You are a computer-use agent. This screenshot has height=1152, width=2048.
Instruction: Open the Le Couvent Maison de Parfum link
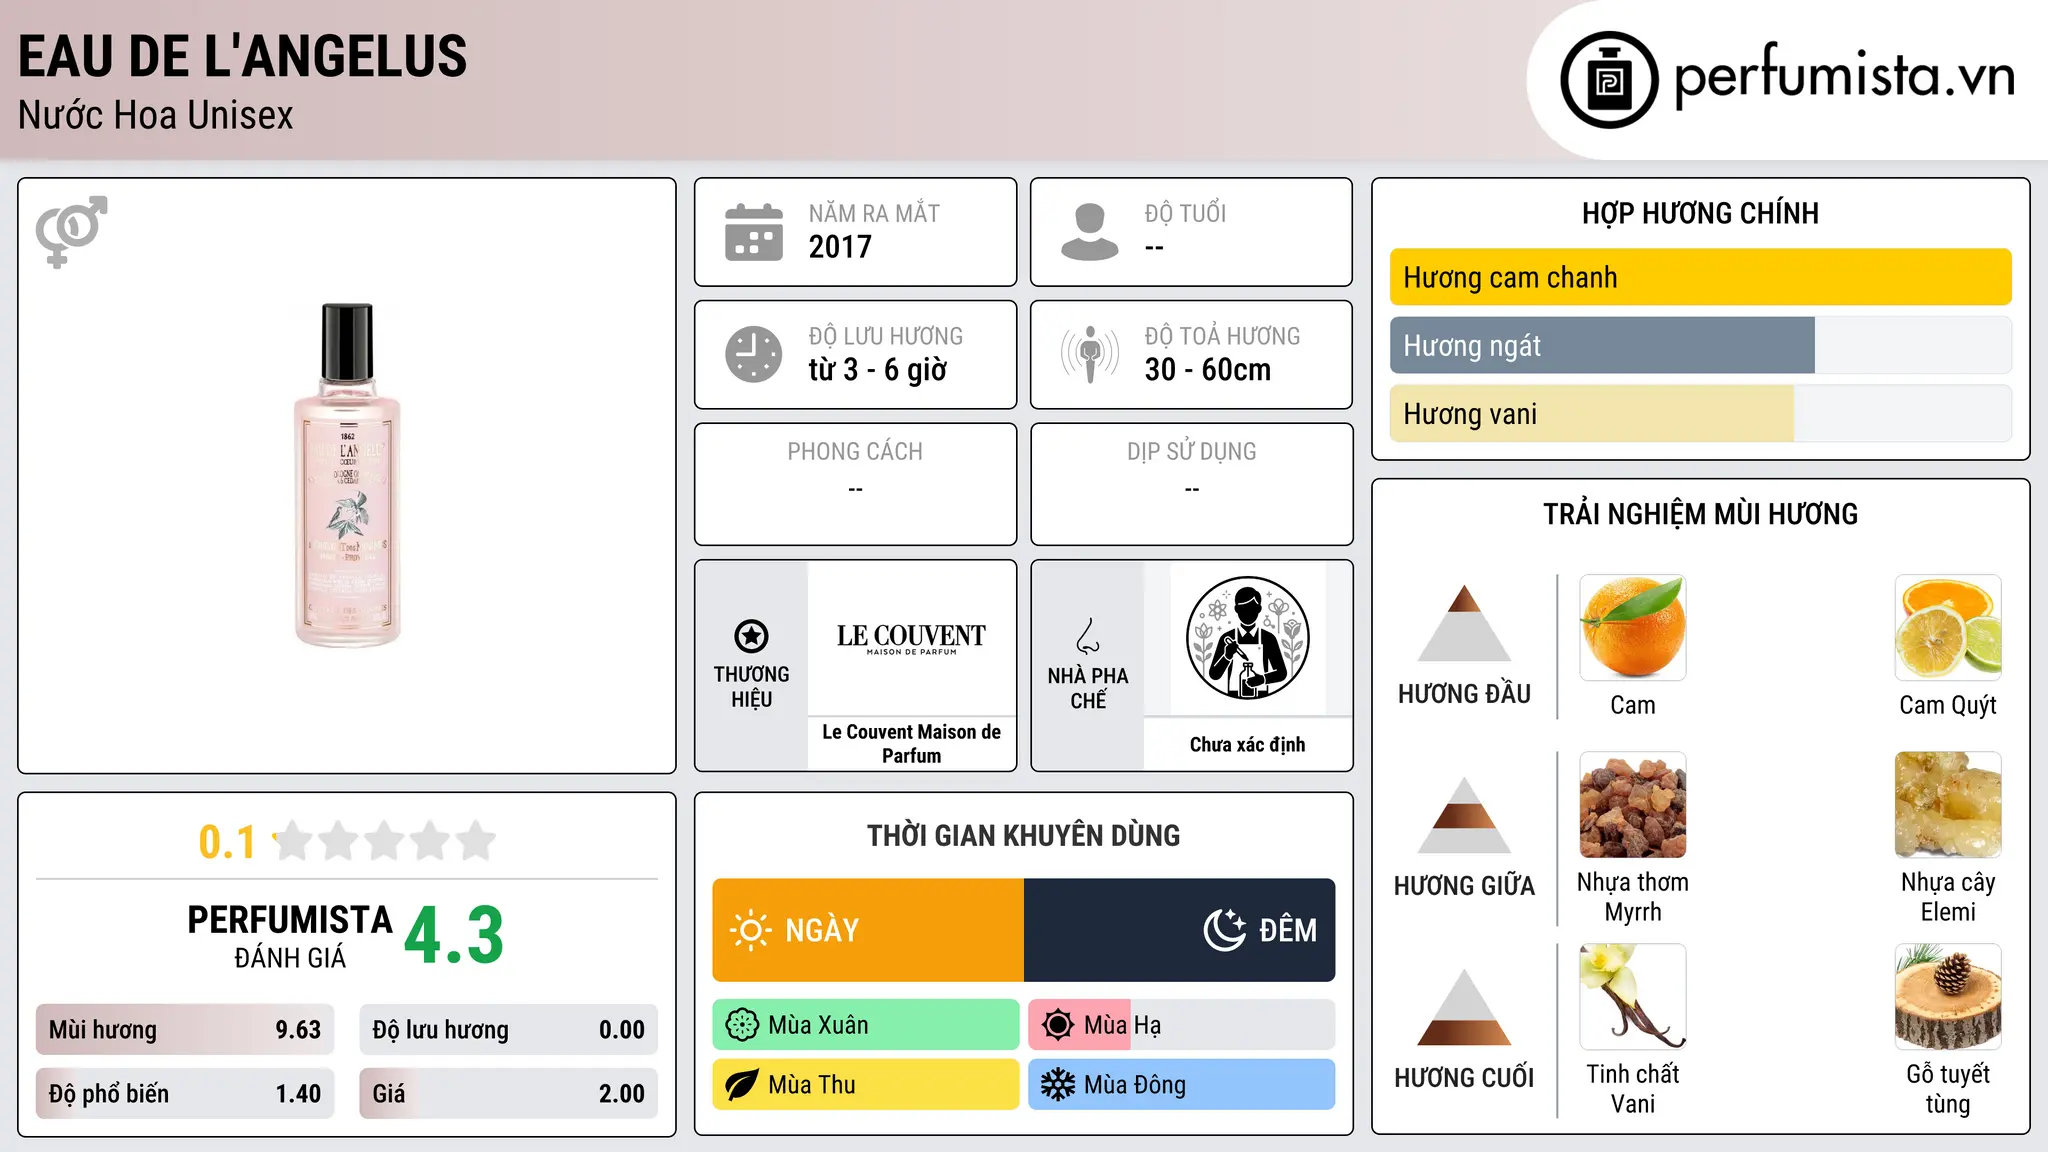tap(911, 744)
